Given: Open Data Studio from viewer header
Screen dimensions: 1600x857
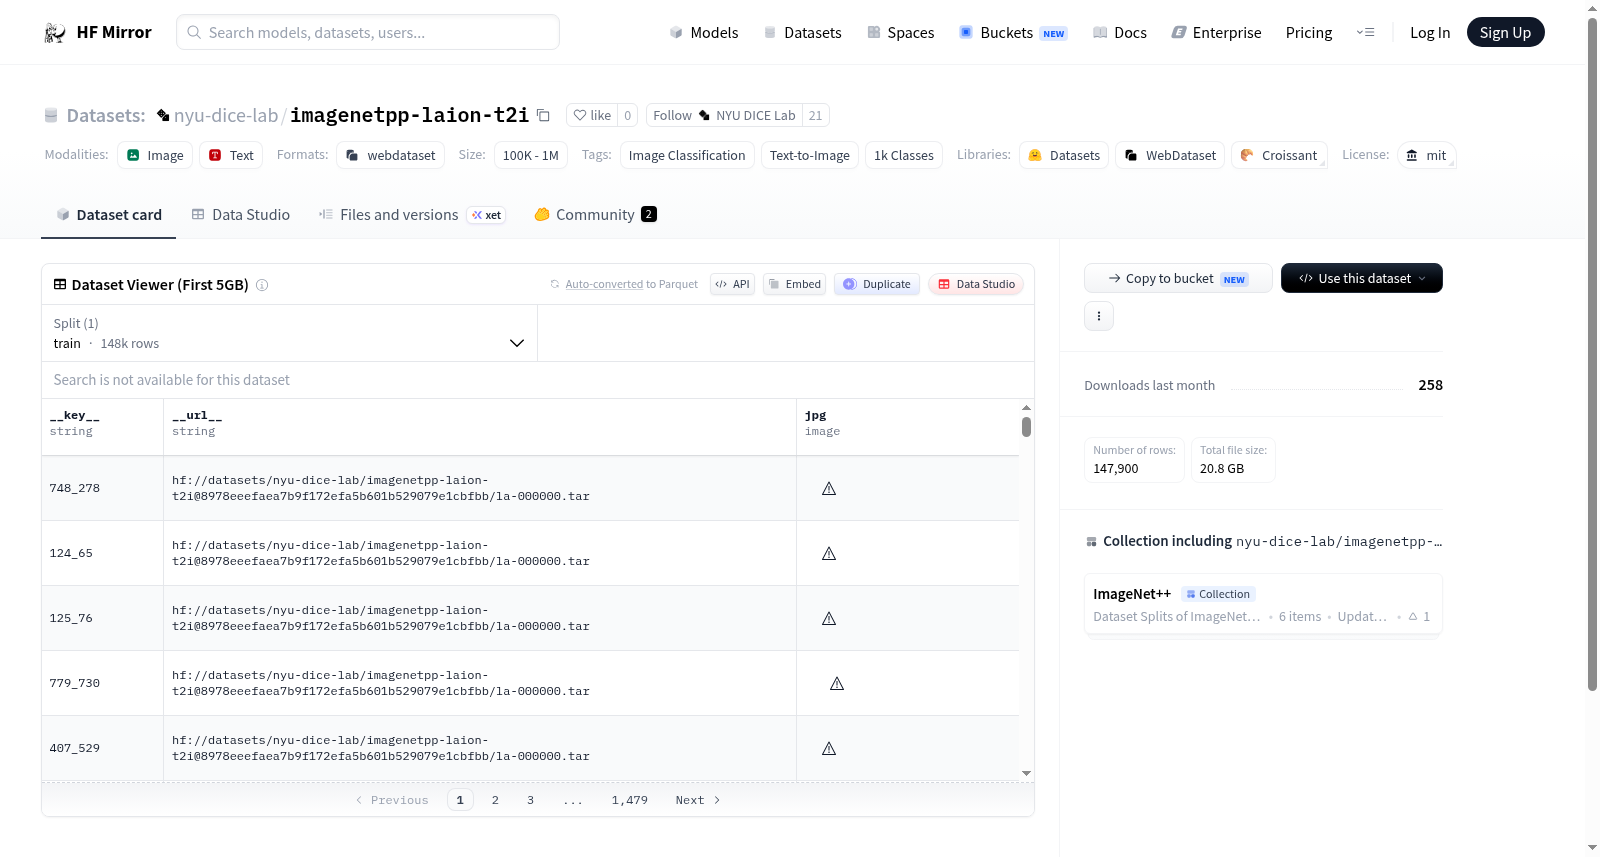Looking at the screenshot, I should click(976, 284).
